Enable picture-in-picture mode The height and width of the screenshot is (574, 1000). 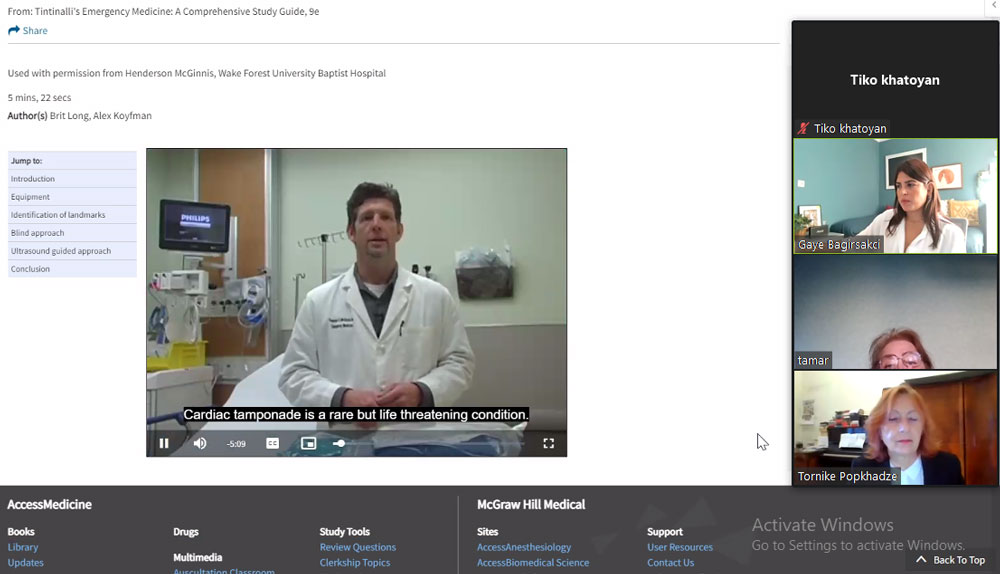(309, 443)
